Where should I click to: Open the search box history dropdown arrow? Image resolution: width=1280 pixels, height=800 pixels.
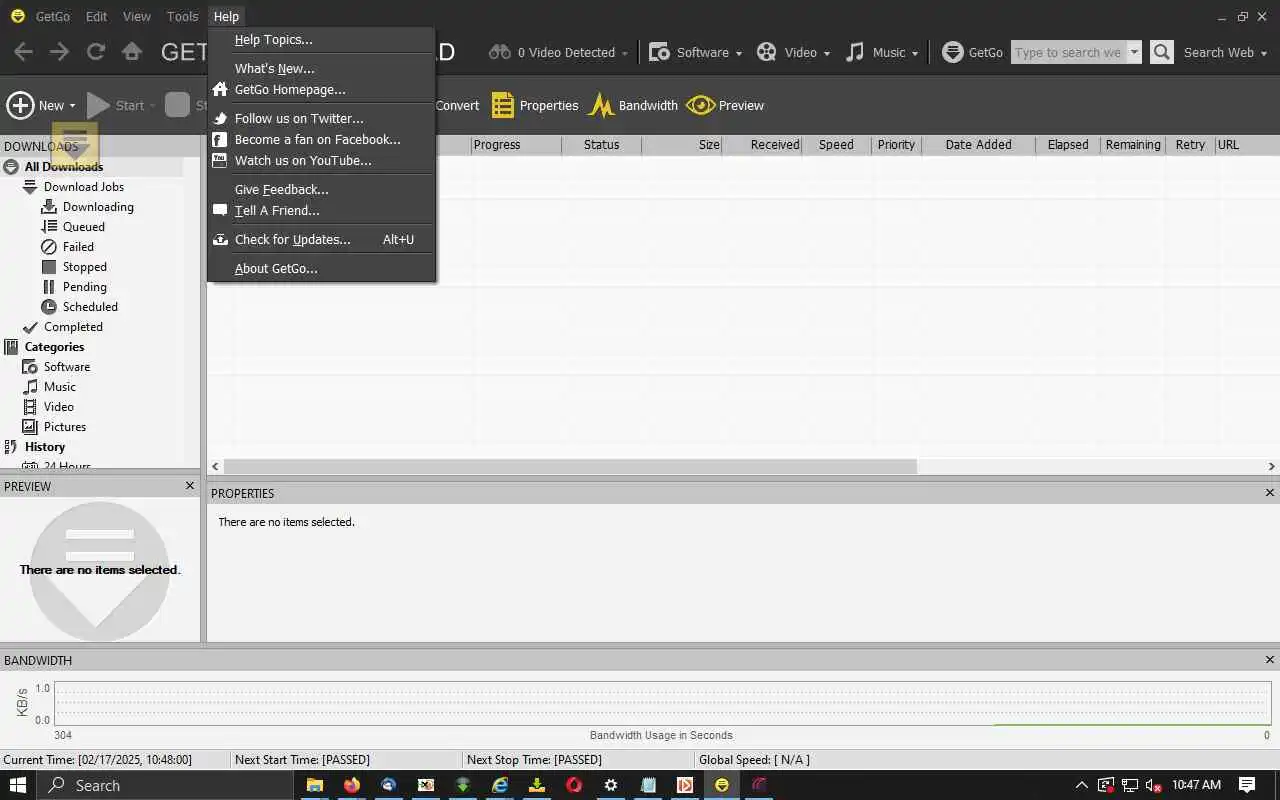(1134, 52)
